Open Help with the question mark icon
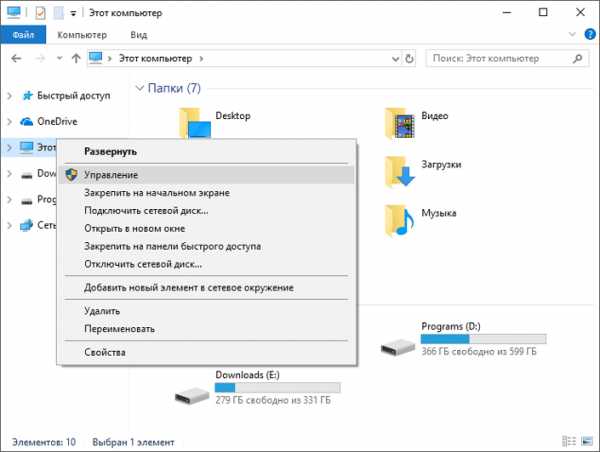Screen dimensions: 600x452 coord(590,34)
